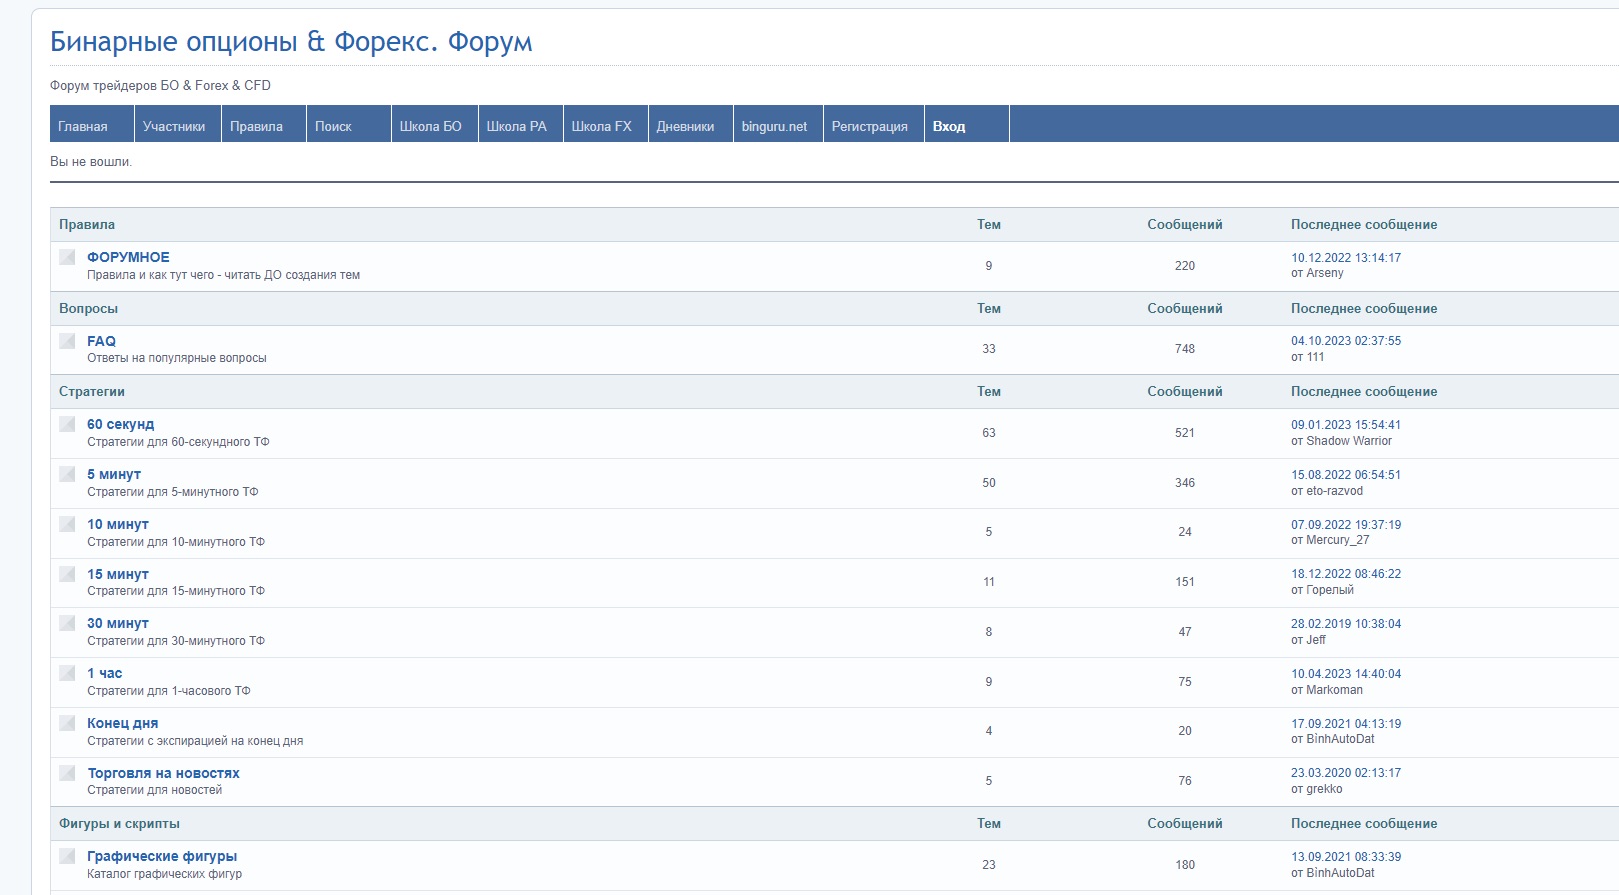
Task: Open the 60 секунд strategies forum
Action: click(x=120, y=424)
